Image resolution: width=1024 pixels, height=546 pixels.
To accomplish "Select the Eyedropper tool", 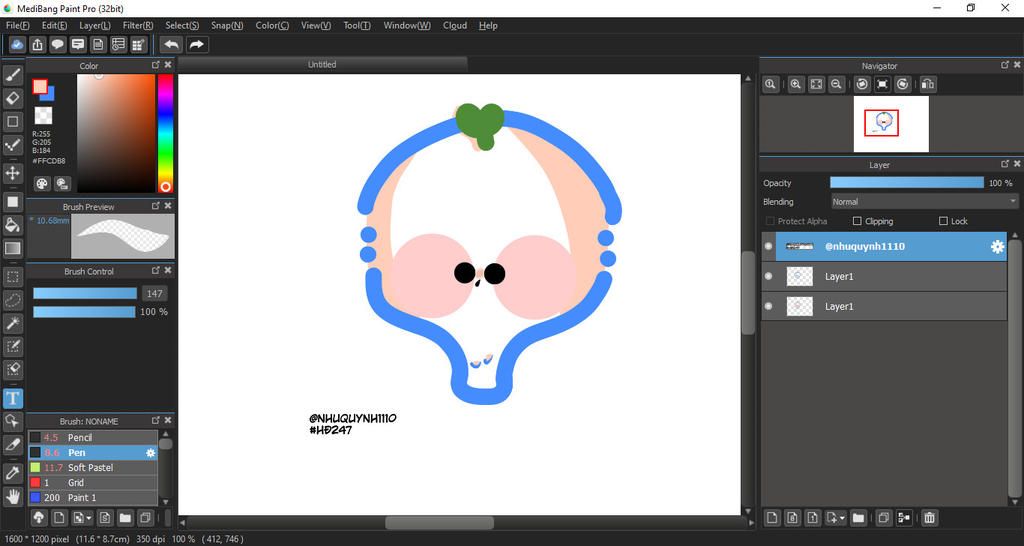I will 12,473.
